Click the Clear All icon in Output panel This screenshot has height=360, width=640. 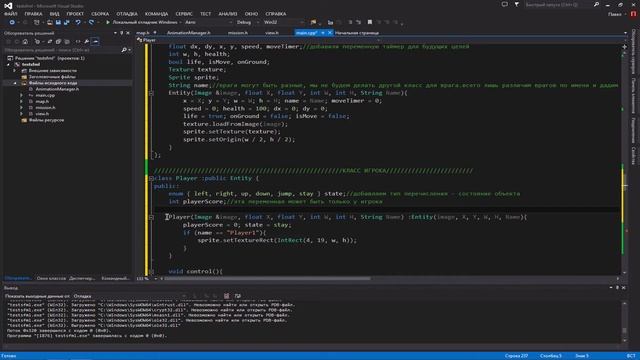tap(227, 296)
